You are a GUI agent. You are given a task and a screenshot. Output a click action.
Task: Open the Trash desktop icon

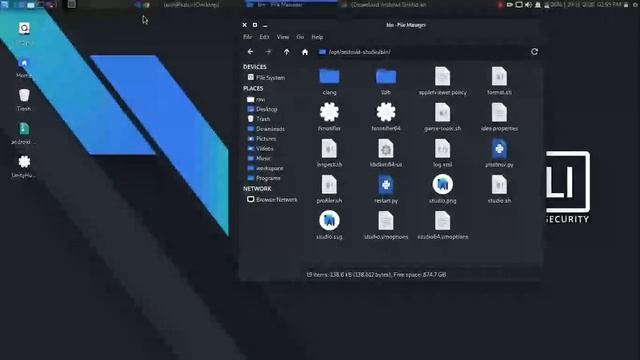click(x=24, y=100)
